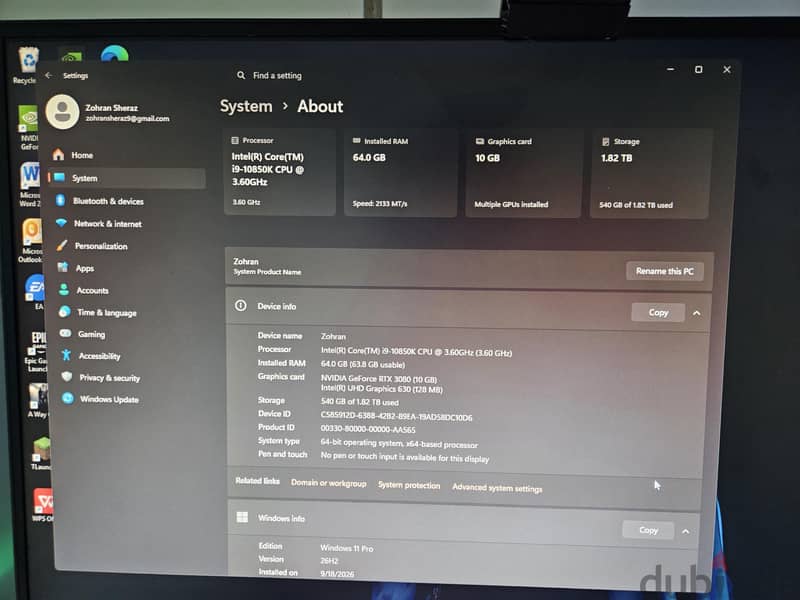Screen dimensions: 800x600
Task: Click the 'NVIDIA GeForce RTX 3080 (10 GB)' text
Action: (x=379, y=379)
